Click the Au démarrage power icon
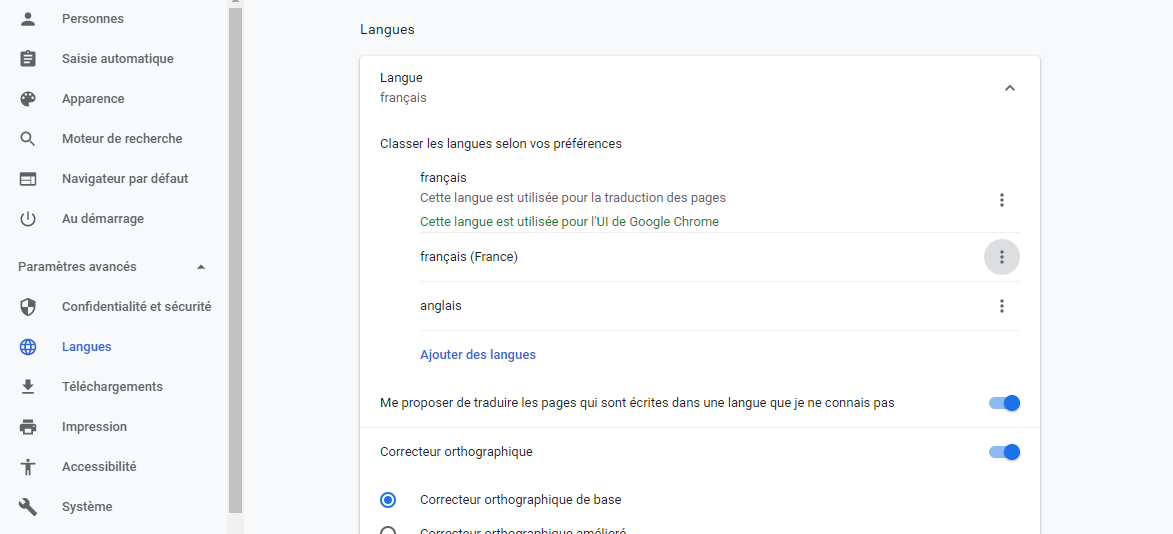 tap(28, 219)
